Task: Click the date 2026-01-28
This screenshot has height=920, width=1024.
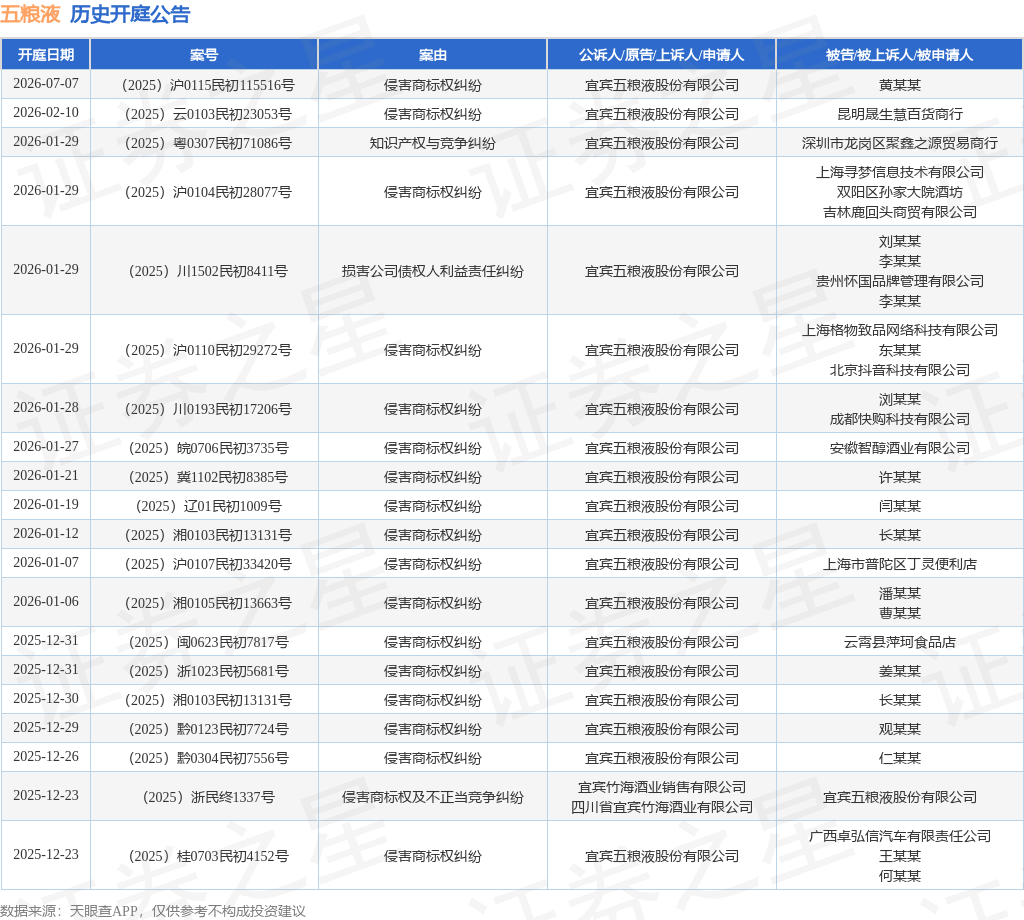Action: 46,407
